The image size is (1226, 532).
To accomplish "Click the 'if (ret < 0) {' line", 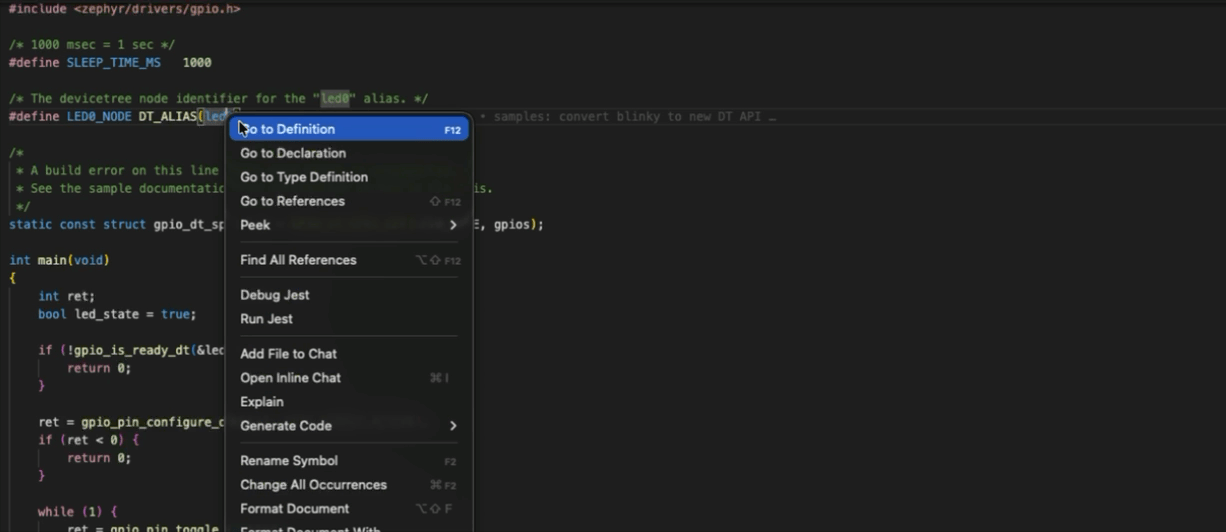I will point(88,440).
